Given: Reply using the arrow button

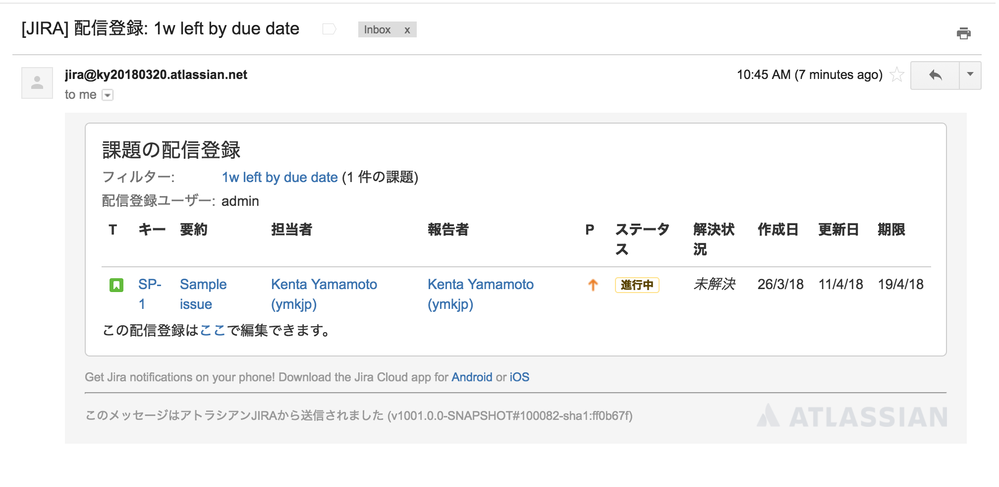Looking at the screenshot, I should [935, 75].
